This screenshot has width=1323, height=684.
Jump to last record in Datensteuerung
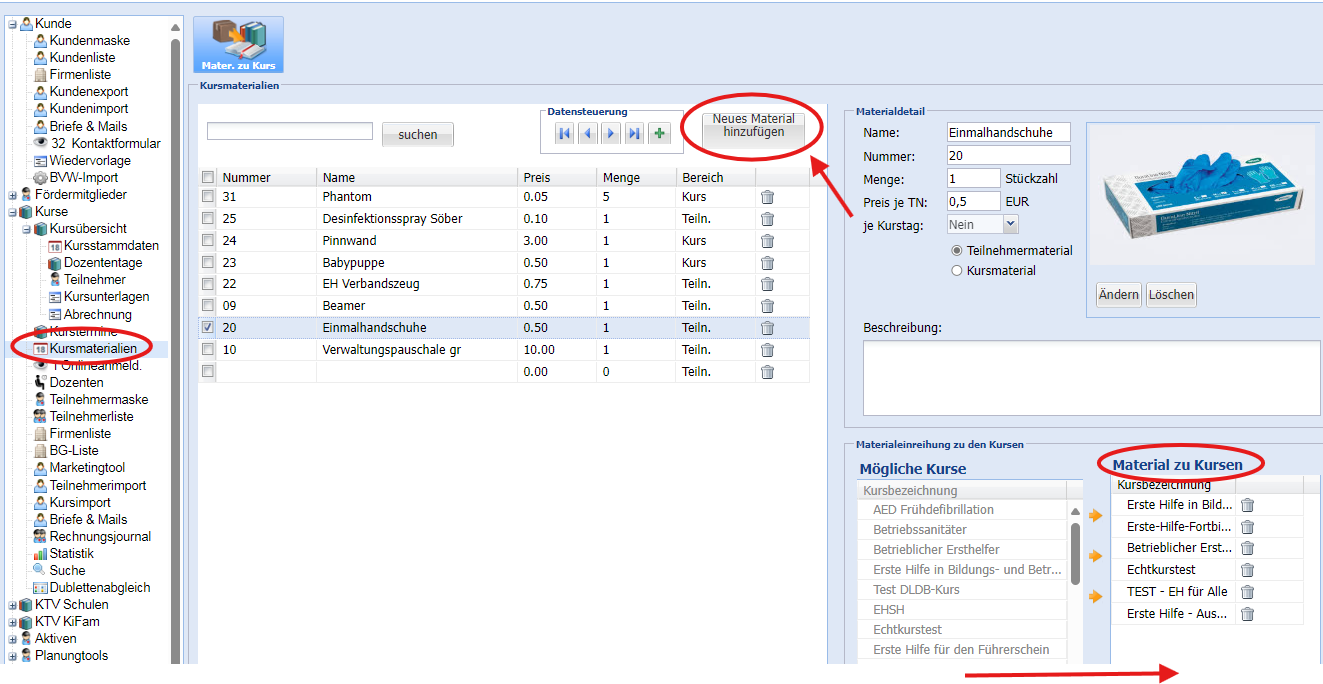pos(635,133)
